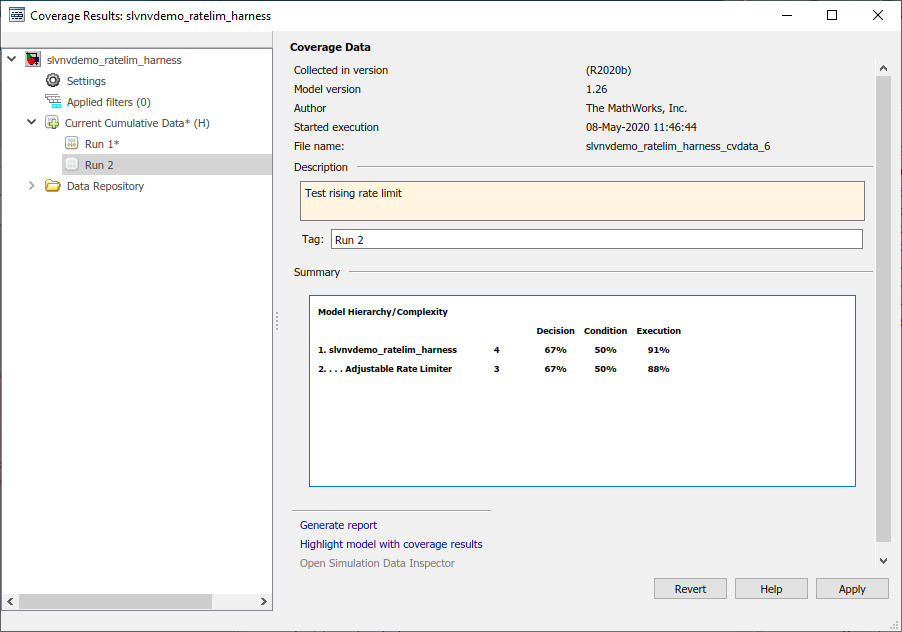This screenshot has height=632, width=902.
Task: Click the Coverage Results window title icon
Action: coord(17,16)
